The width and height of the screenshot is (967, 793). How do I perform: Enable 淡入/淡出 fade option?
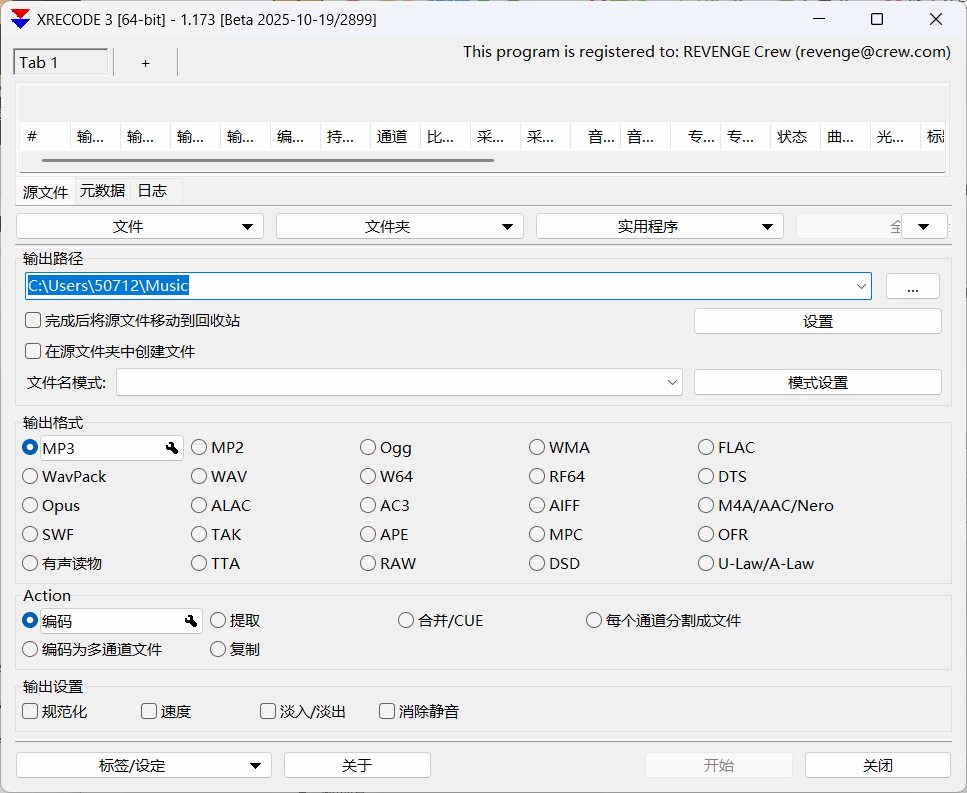[267, 711]
